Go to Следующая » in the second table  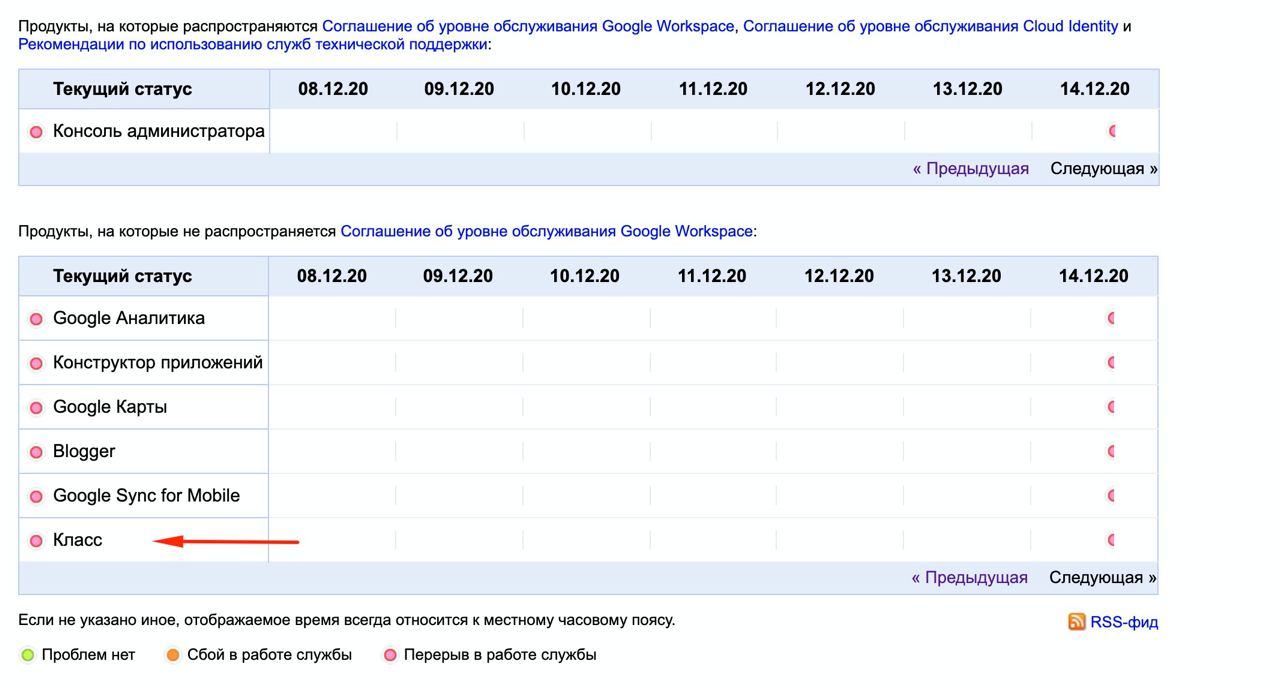tap(1103, 578)
